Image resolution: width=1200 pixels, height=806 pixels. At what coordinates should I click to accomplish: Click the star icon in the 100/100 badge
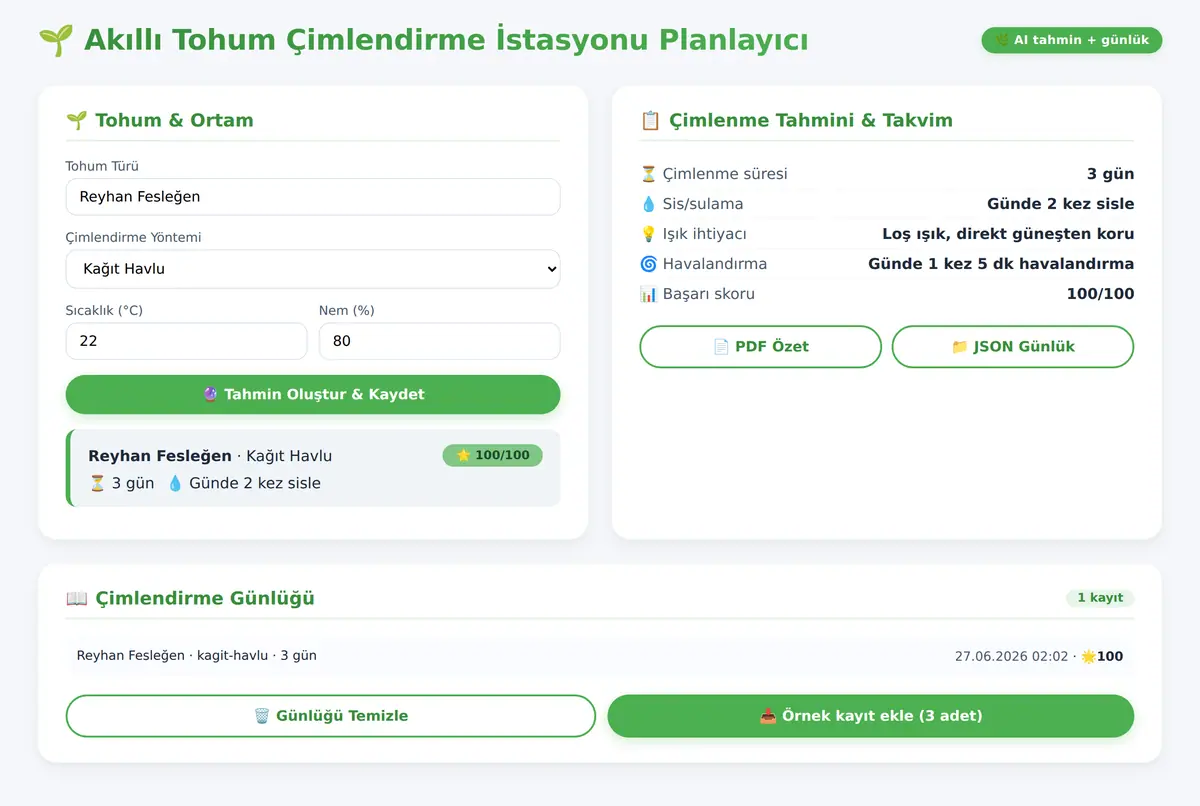pos(463,455)
